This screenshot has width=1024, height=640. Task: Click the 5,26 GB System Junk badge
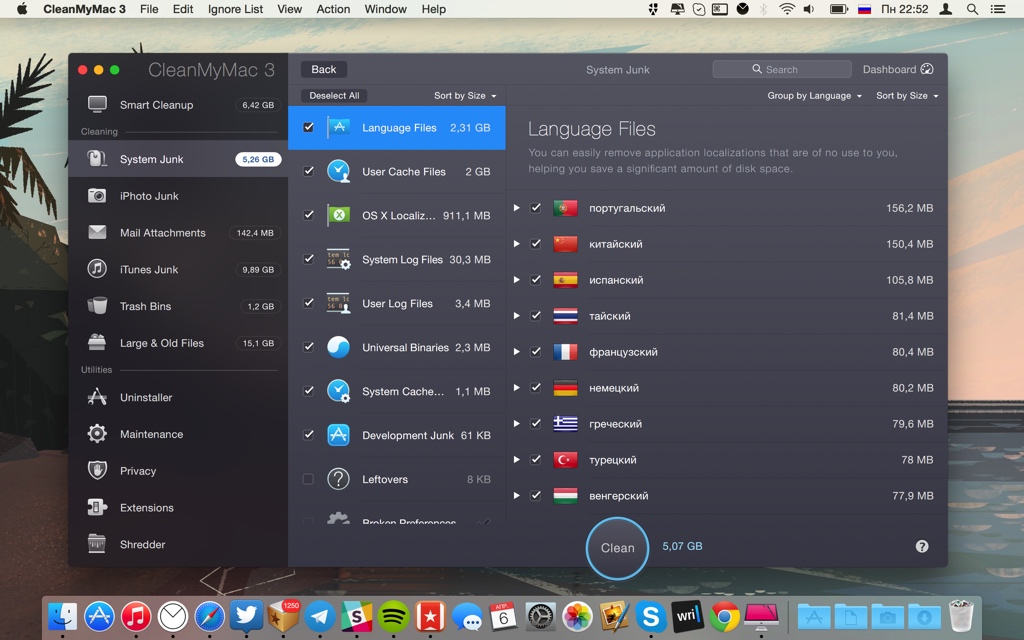[x=258, y=159]
